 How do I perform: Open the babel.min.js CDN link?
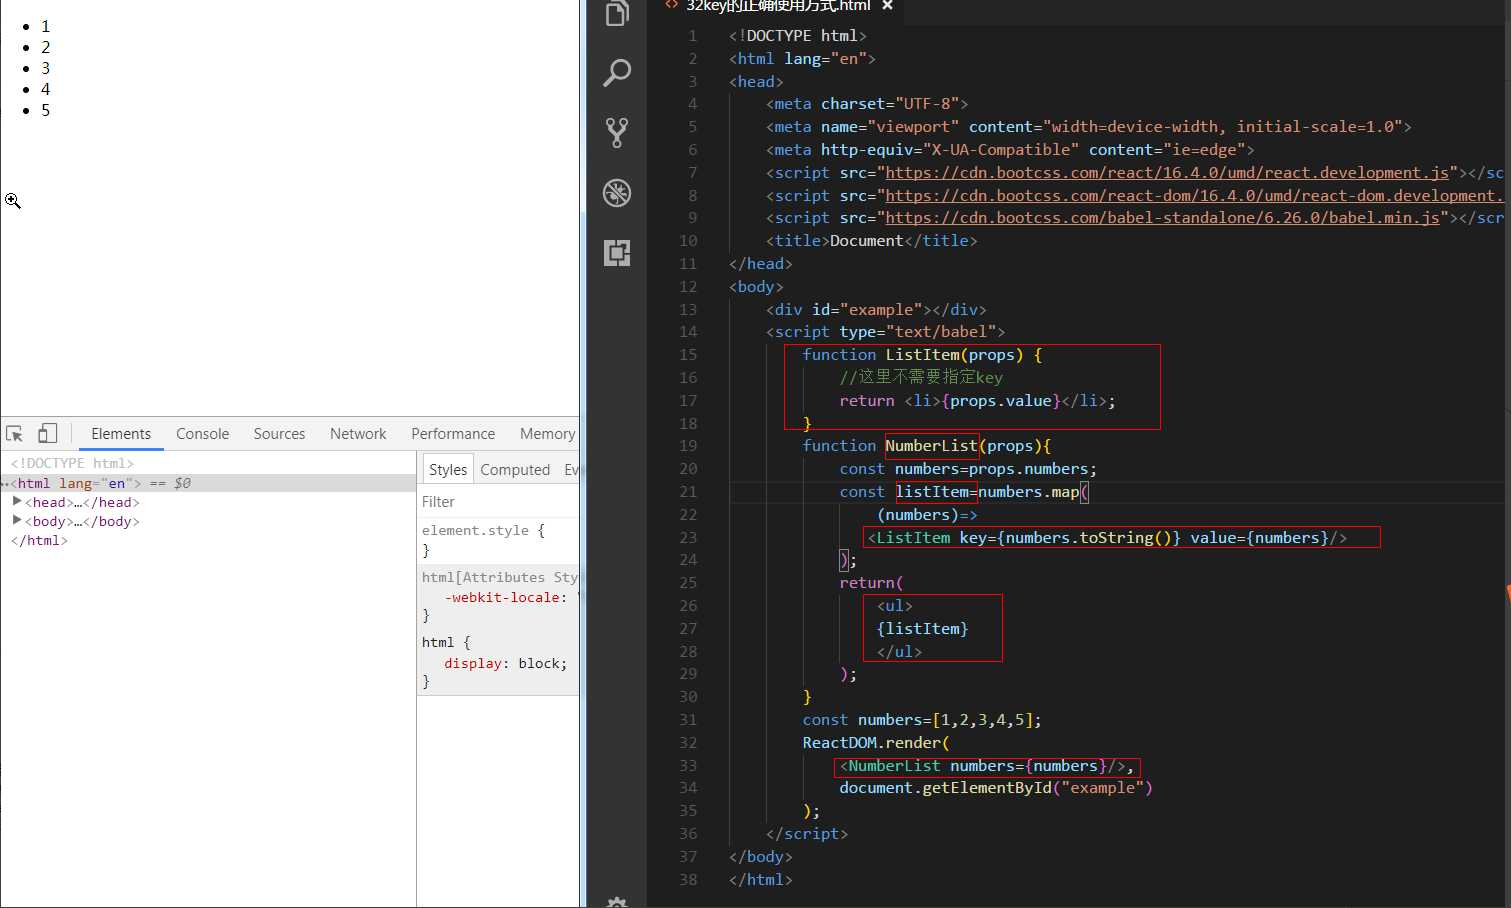click(x=1162, y=217)
